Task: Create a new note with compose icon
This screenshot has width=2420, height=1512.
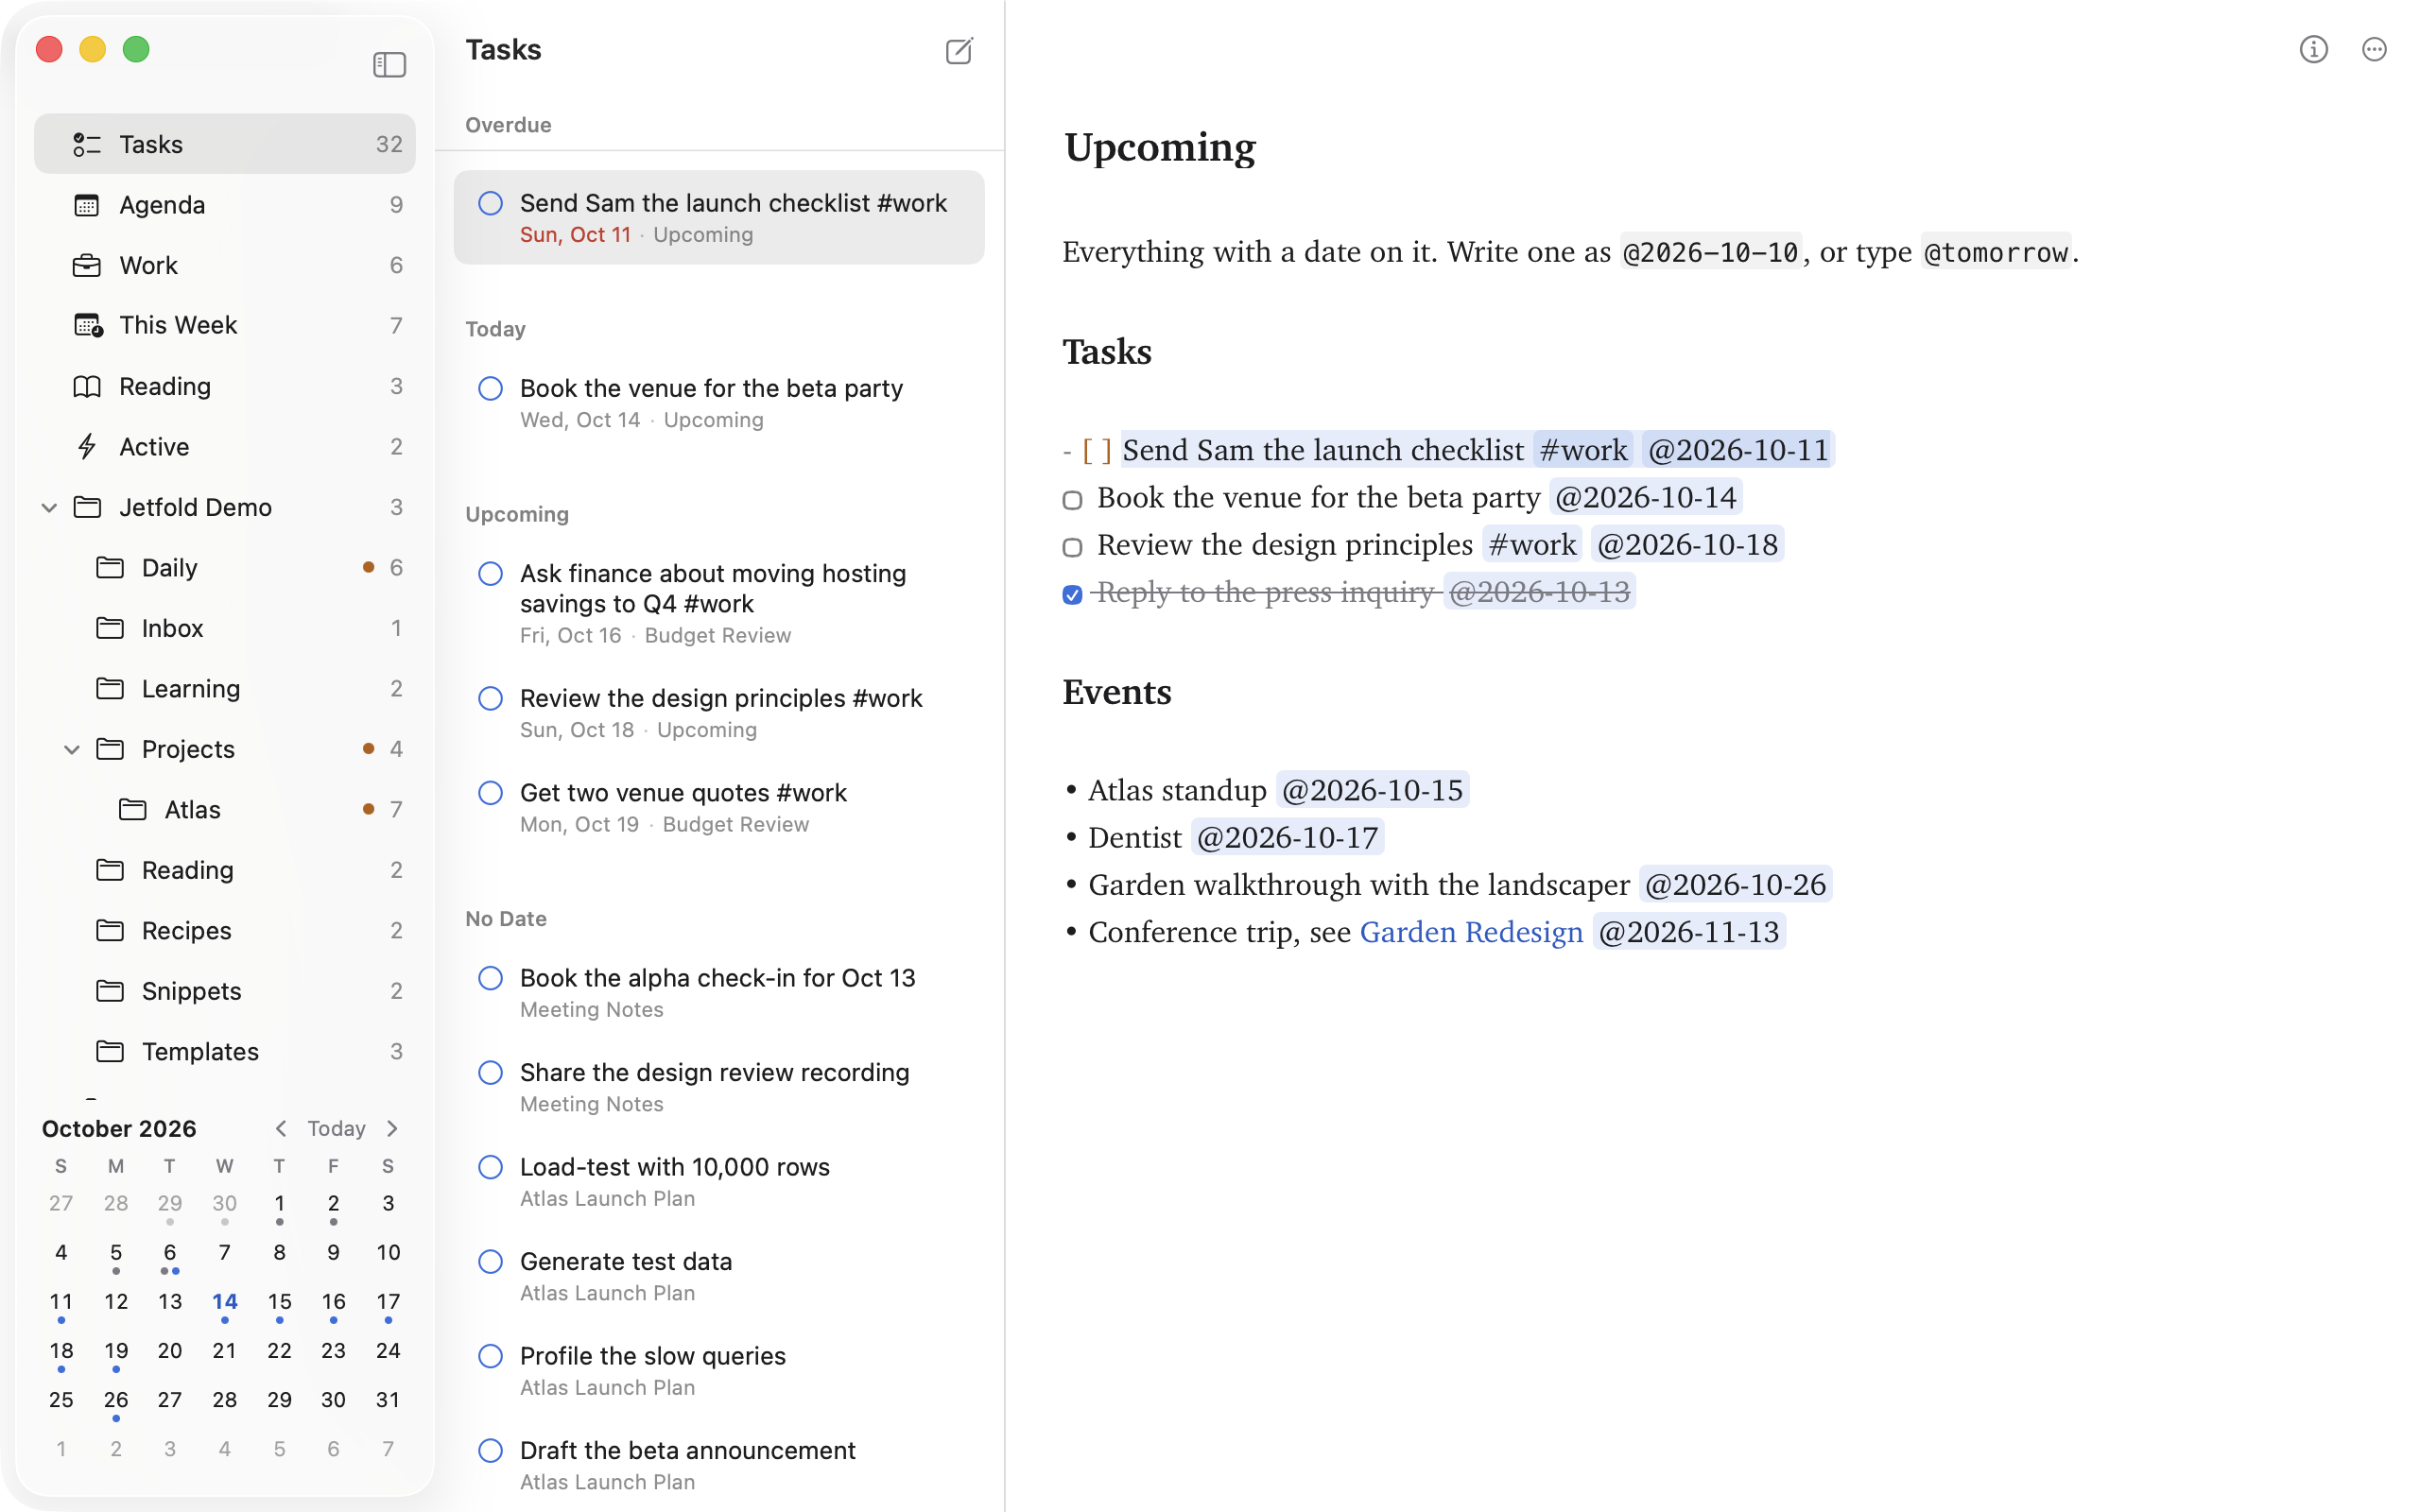Action: point(959,50)
